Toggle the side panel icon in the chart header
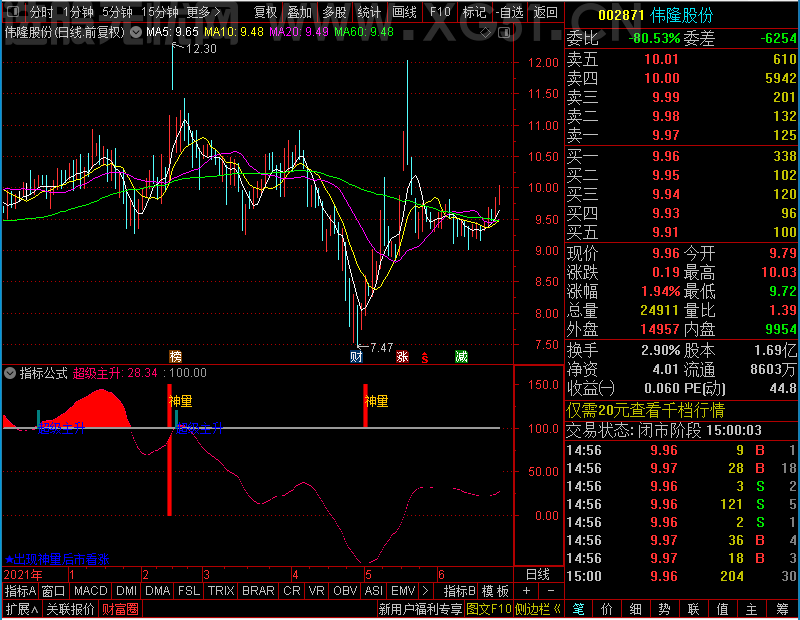Viewport: 800px width, 620px height. pos(504,33)
